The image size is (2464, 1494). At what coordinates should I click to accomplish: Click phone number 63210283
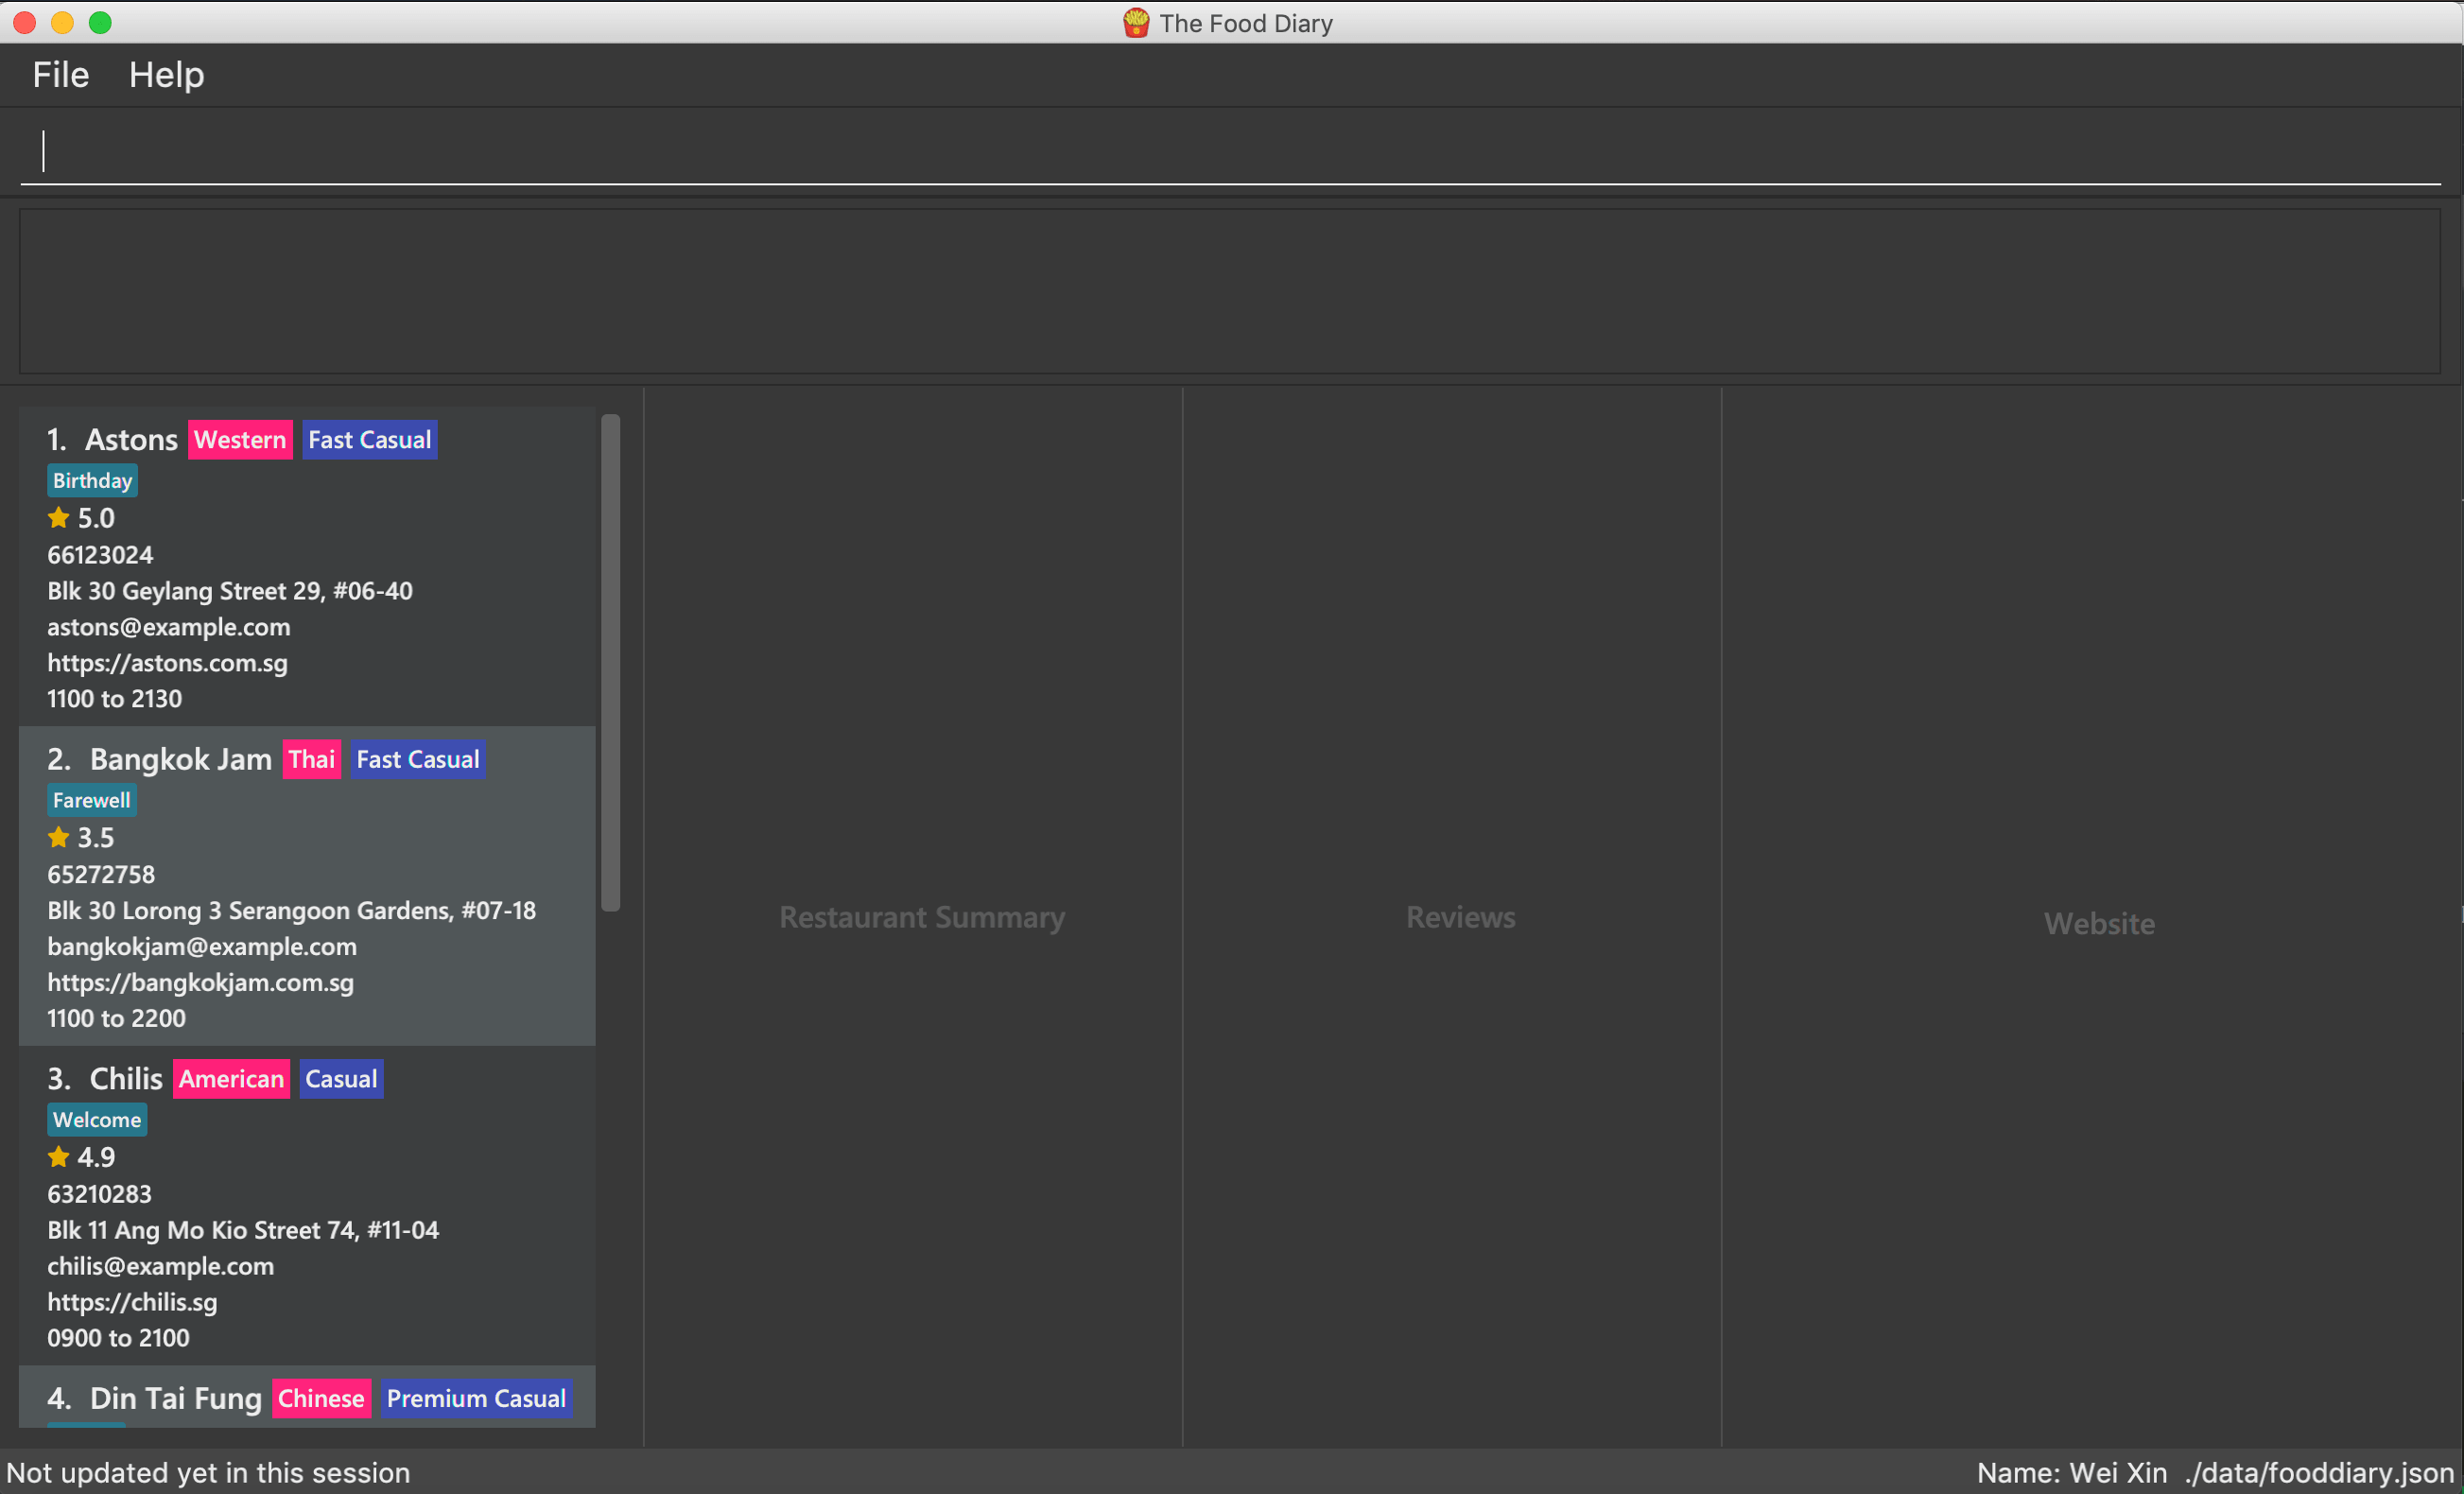pos(100,1194)
